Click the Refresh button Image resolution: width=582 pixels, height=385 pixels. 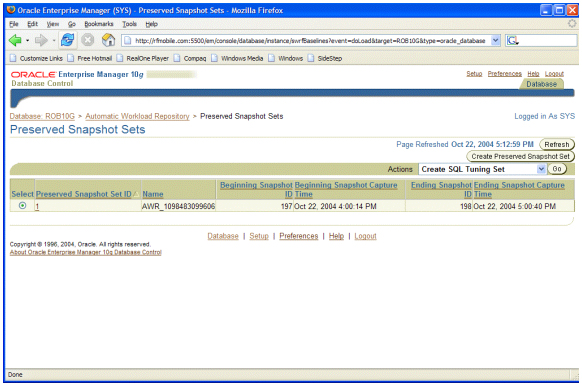(x=557, y=144)
